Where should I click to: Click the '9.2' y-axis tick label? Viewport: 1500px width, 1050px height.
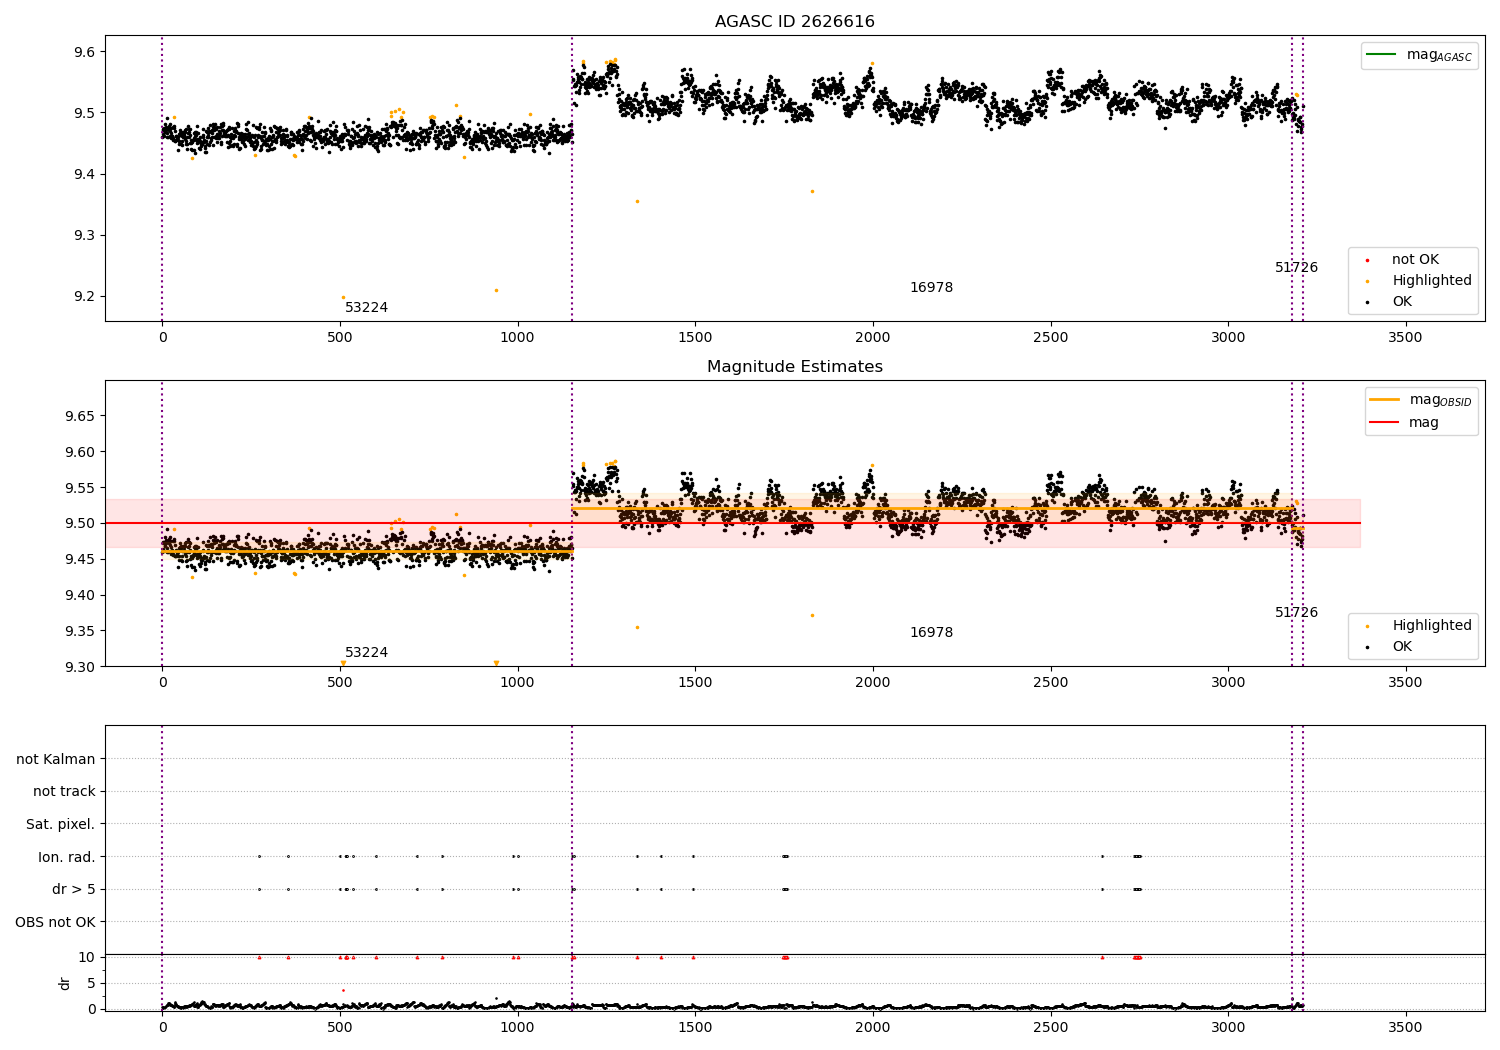[x=84, y=297]
